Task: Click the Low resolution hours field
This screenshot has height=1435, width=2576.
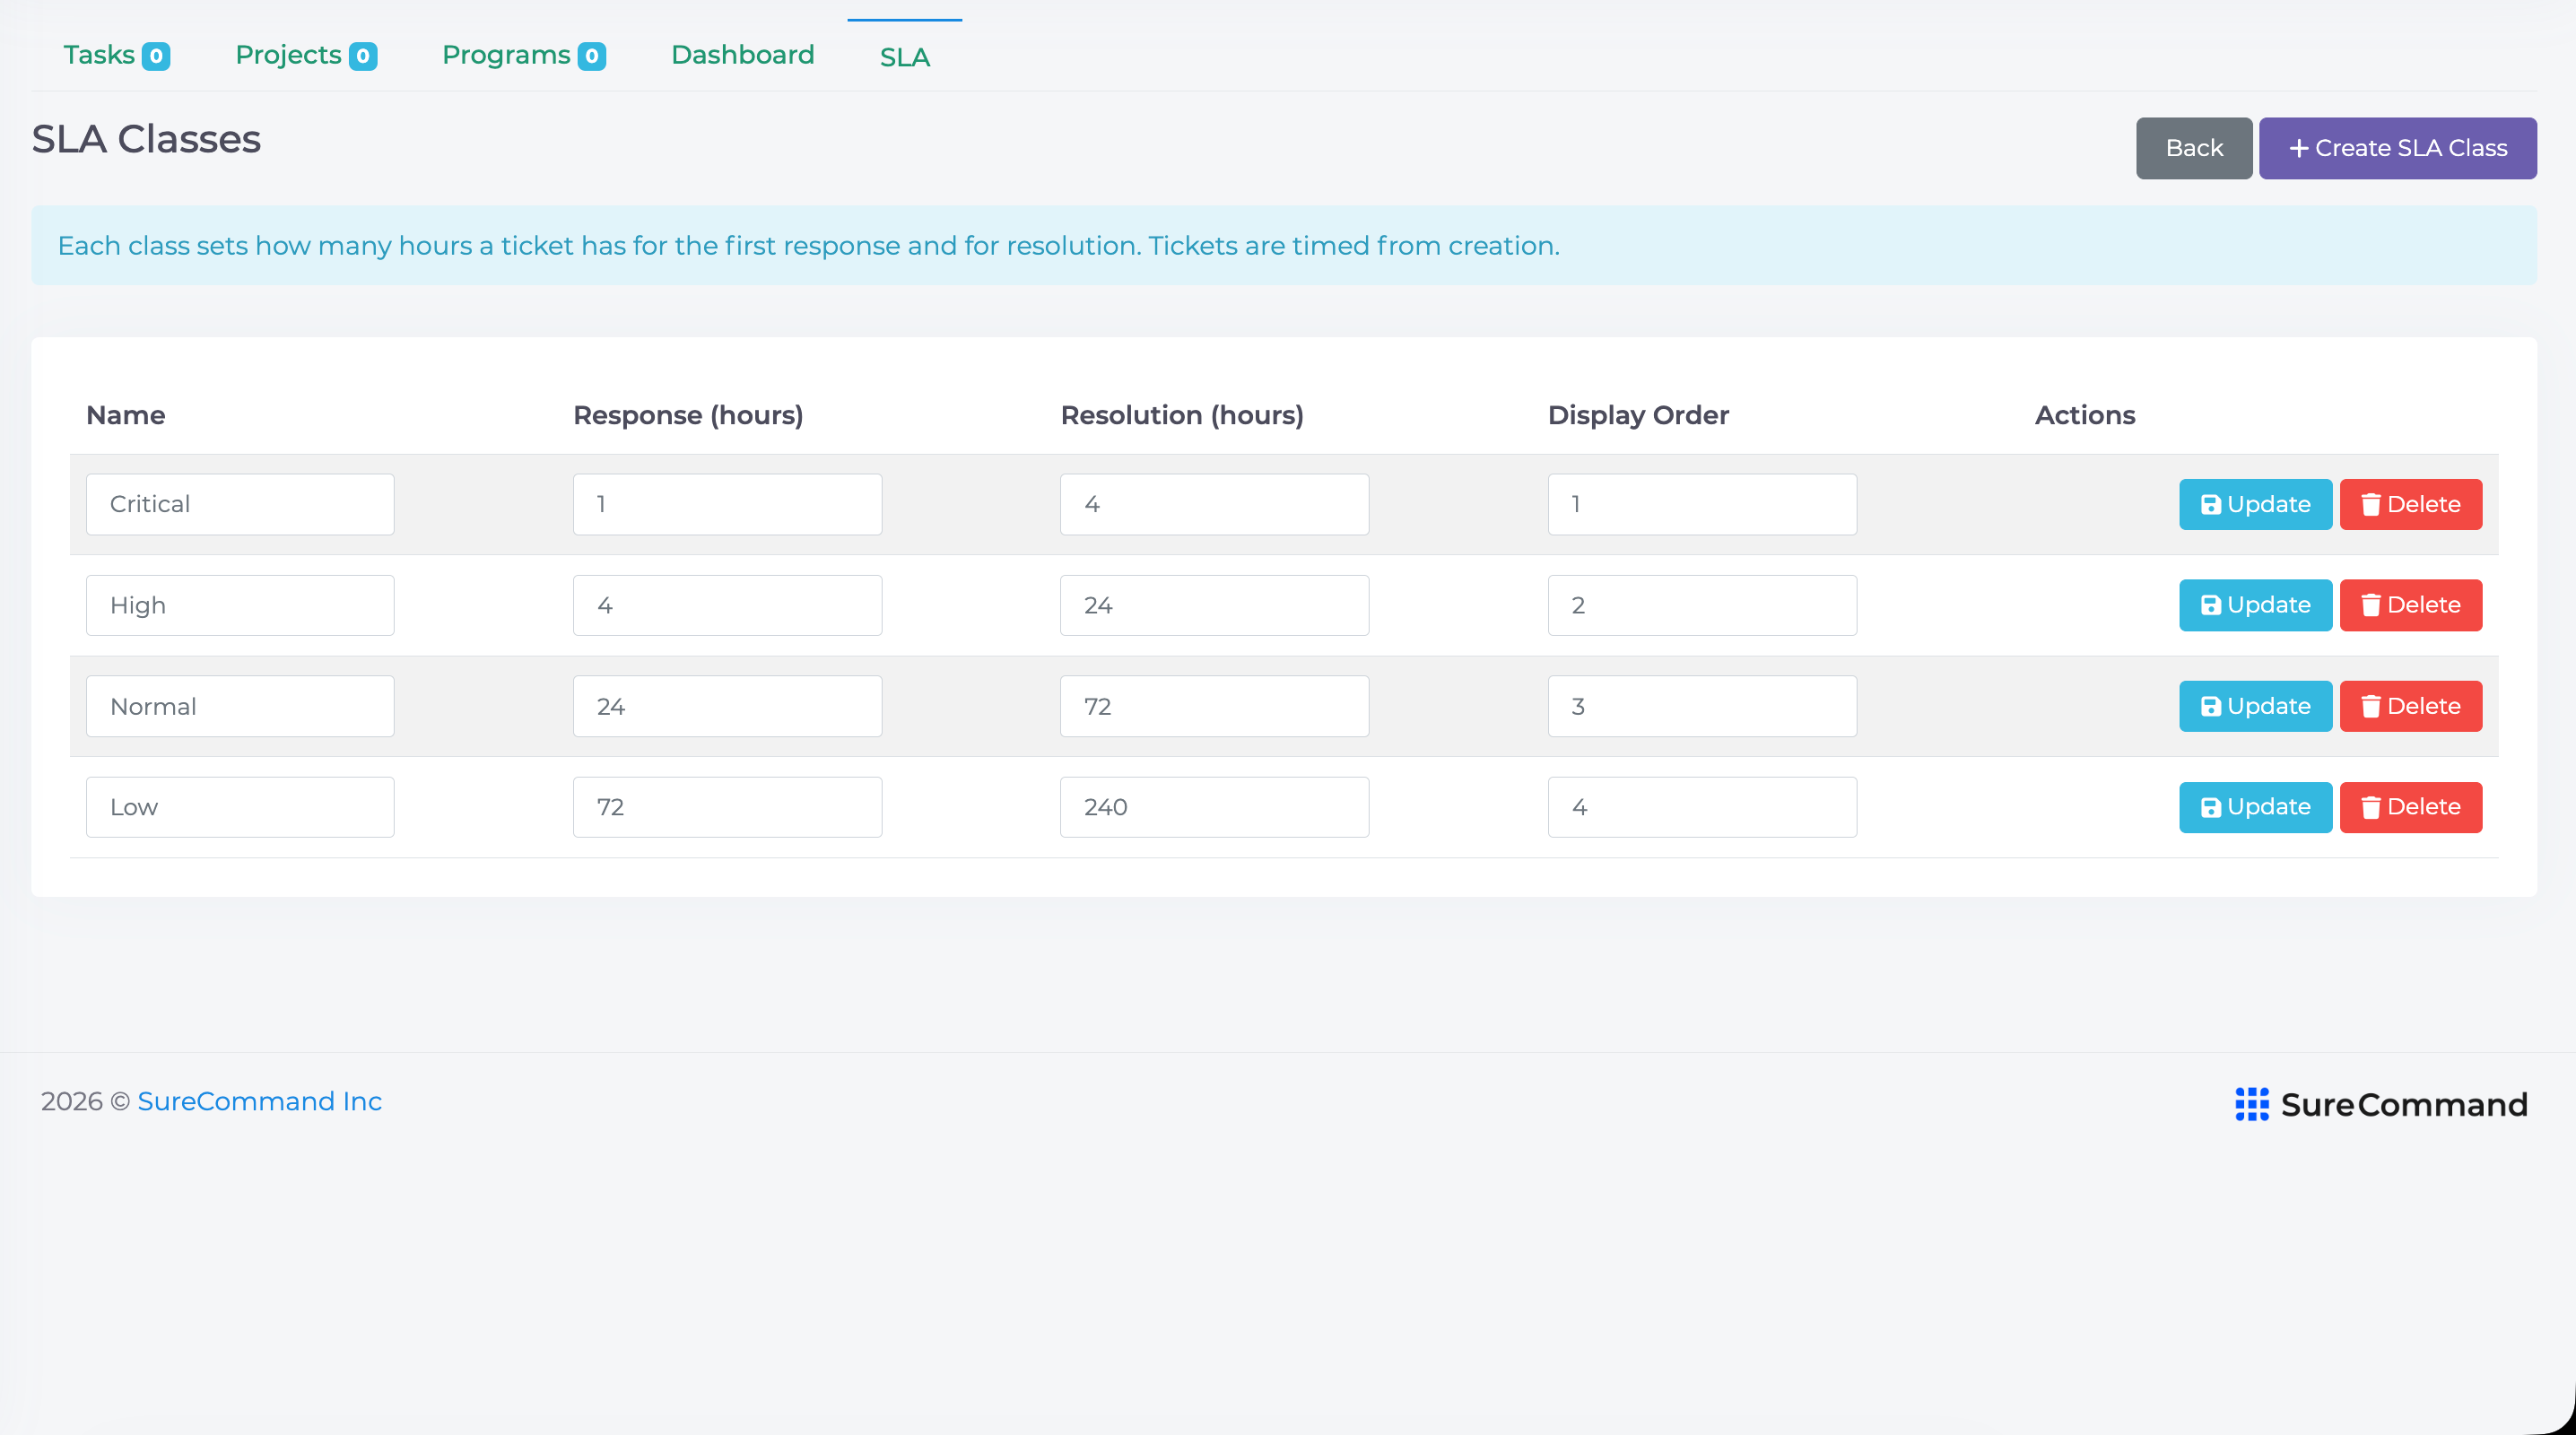Action: 1214,807
